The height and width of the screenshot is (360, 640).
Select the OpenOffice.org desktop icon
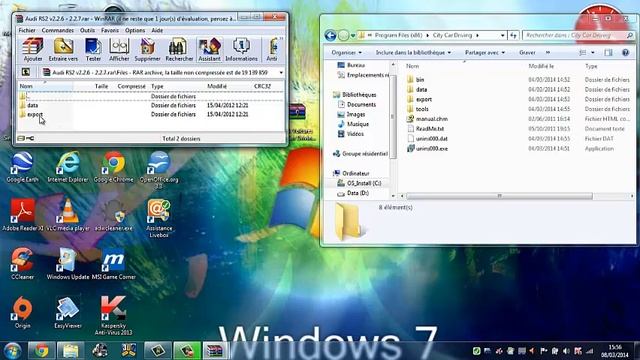159,169
